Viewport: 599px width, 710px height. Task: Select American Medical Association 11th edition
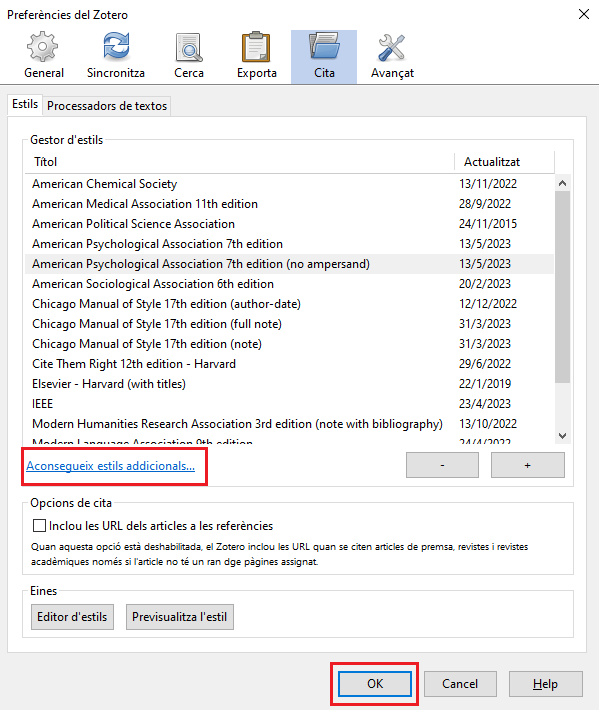tap(289, 204)
